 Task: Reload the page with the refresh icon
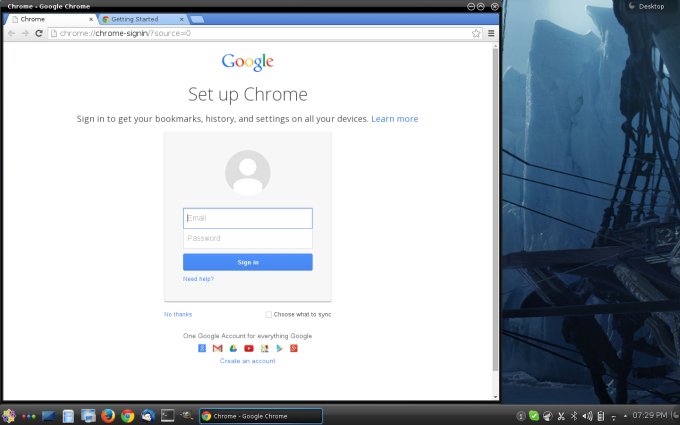pos(39,33)
